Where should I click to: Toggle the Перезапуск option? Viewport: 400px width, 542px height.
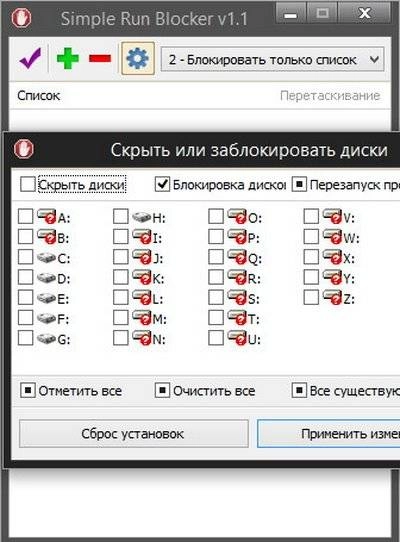[x=299, y=184]
